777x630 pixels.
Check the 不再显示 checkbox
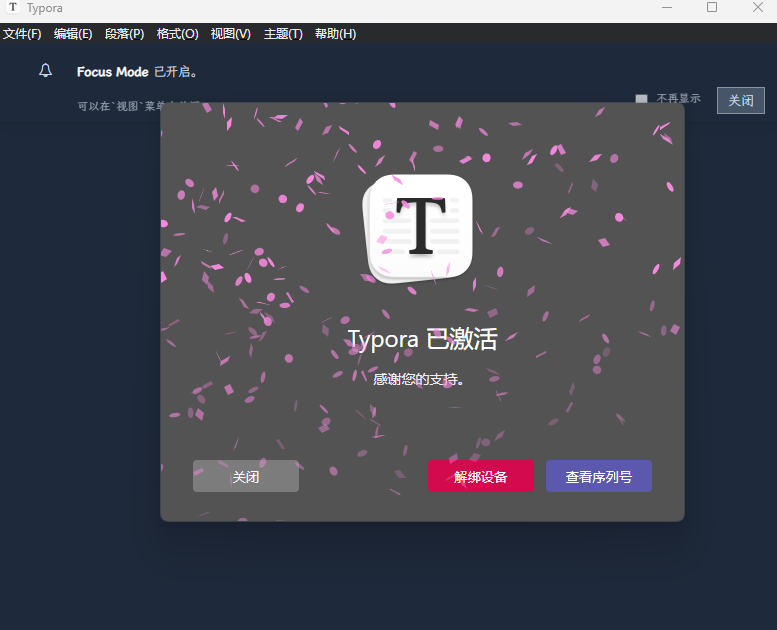click(x=641, y=99)
